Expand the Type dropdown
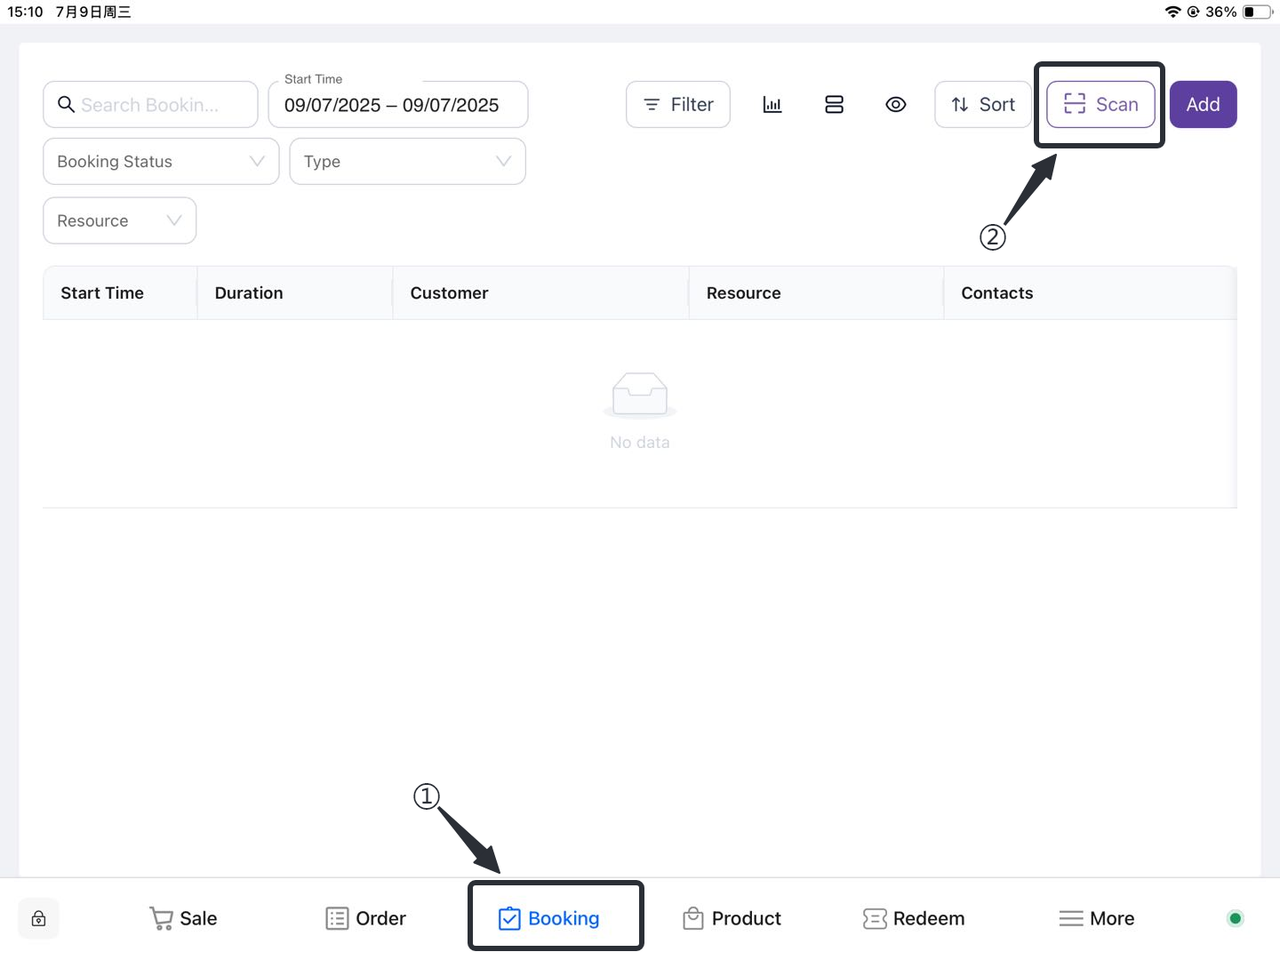 tap(407, 162)
